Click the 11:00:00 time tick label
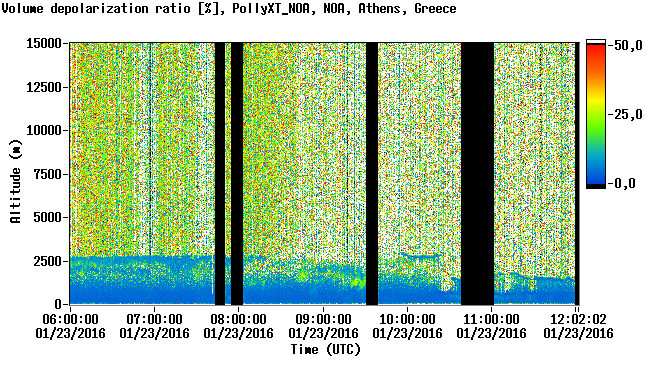 pos(492,319)
